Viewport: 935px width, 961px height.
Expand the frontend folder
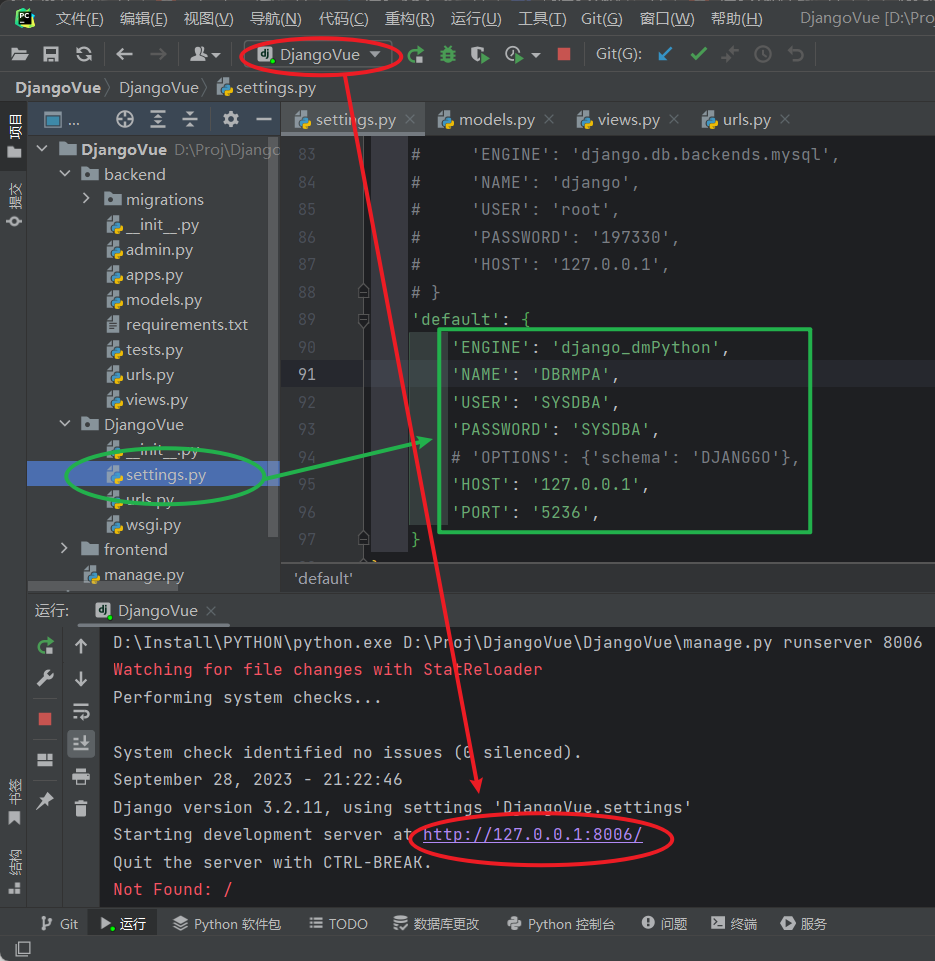[64, 549]
